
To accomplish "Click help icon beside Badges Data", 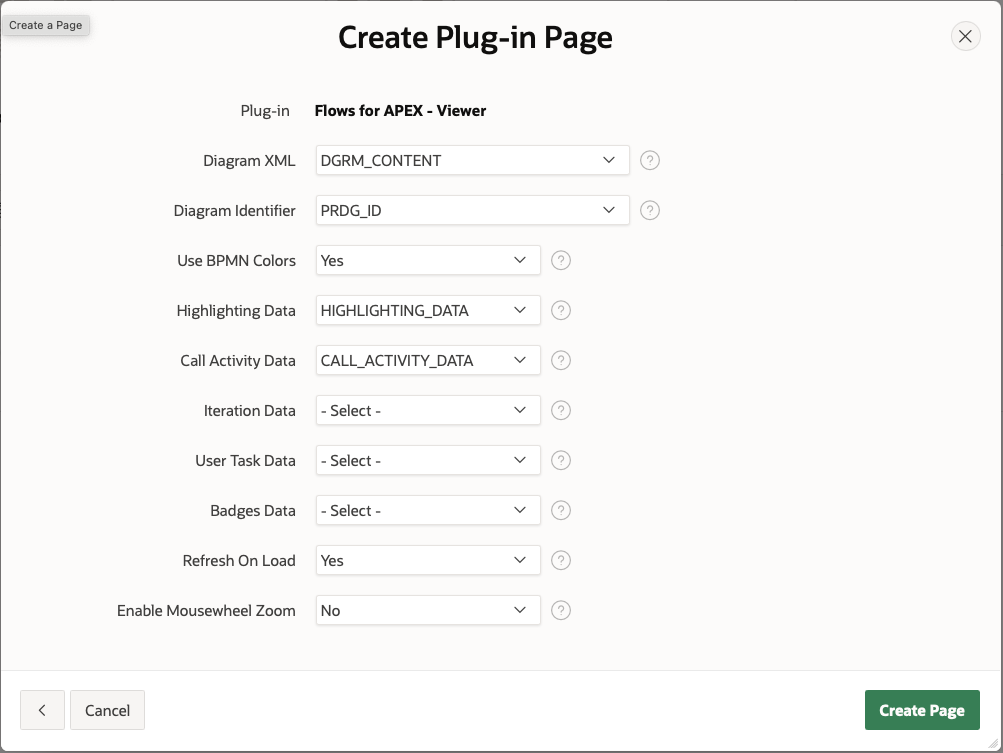I will (x=561, y=510).
